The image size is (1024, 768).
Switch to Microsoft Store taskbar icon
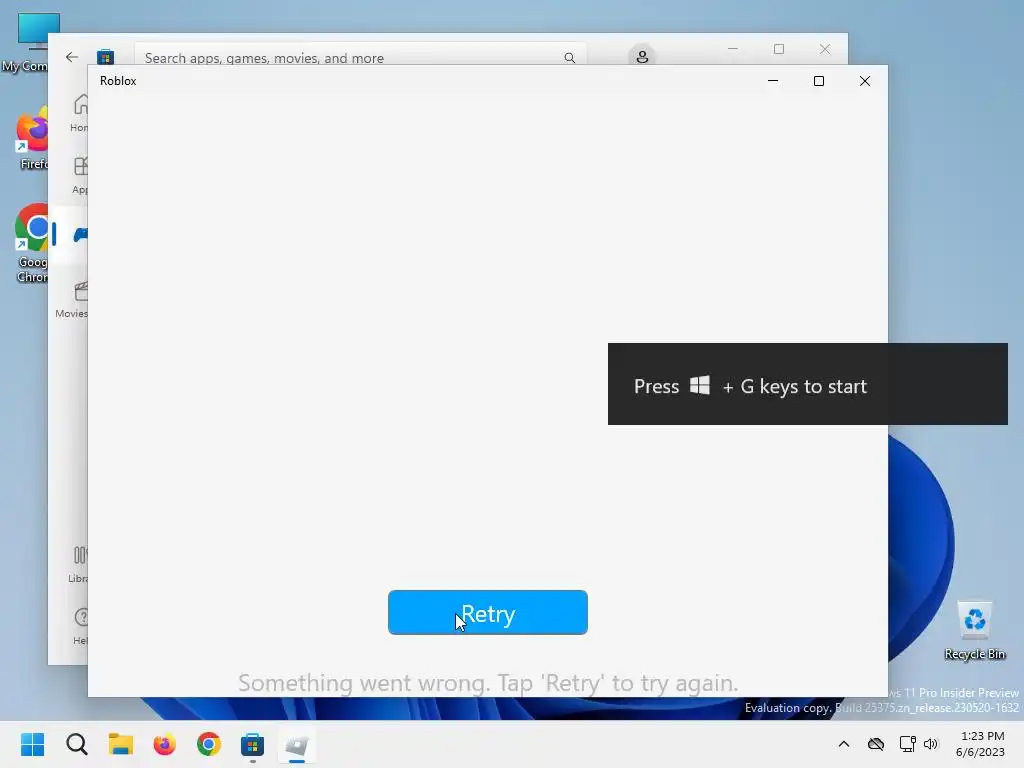click(252, 744)
